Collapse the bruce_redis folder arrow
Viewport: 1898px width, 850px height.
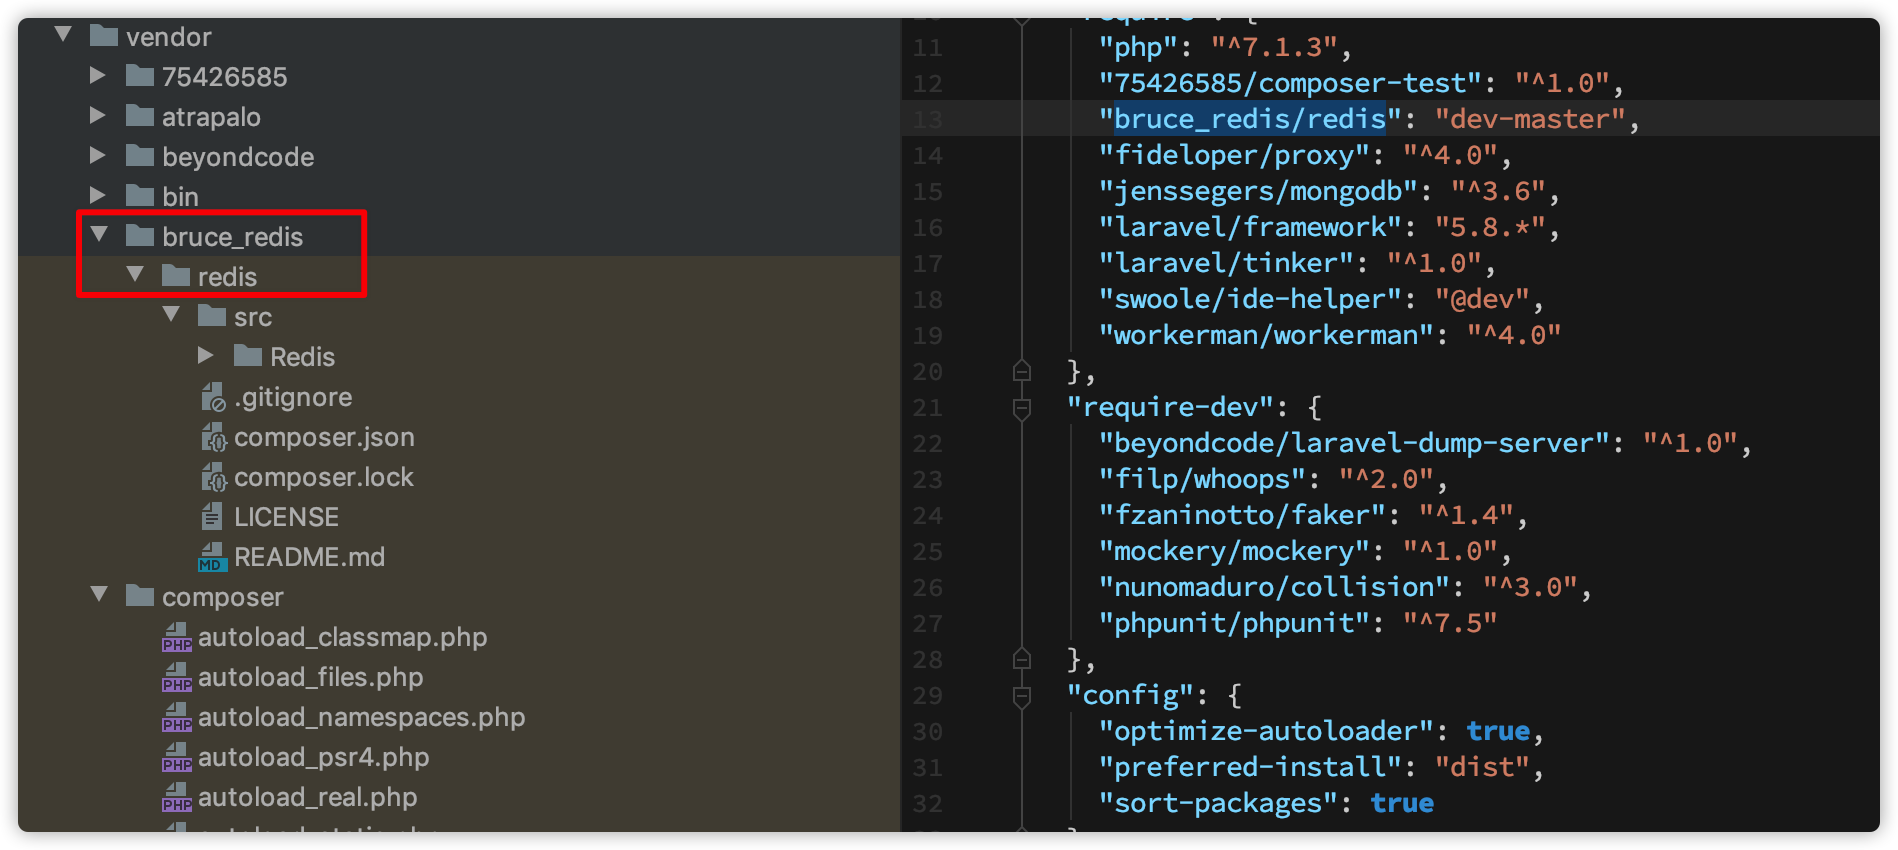pos(99,235)
